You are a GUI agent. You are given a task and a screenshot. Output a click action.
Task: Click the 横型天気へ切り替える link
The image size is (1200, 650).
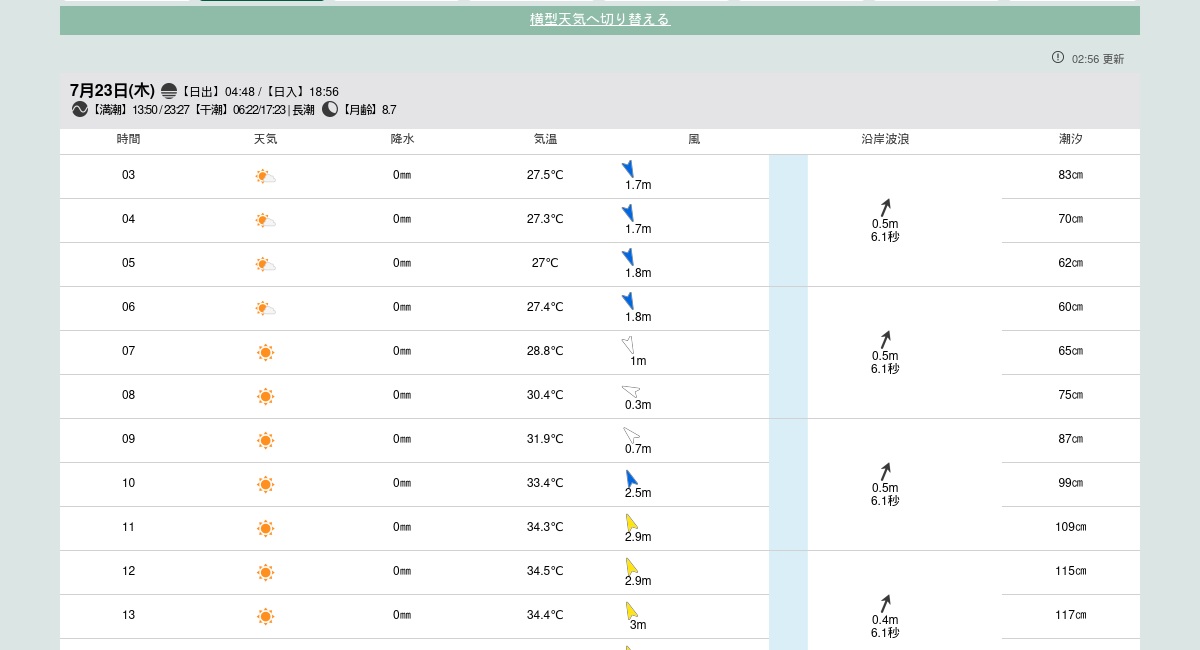[600, 19]
